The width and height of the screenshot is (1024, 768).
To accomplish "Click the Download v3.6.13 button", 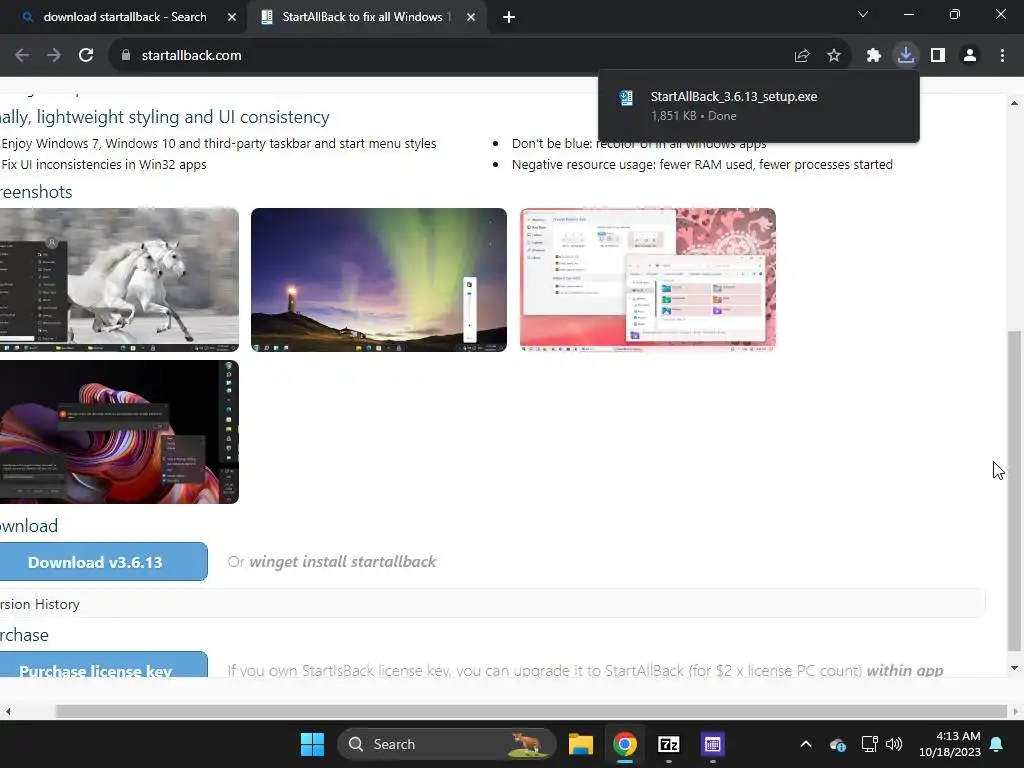I will [103, 562].
